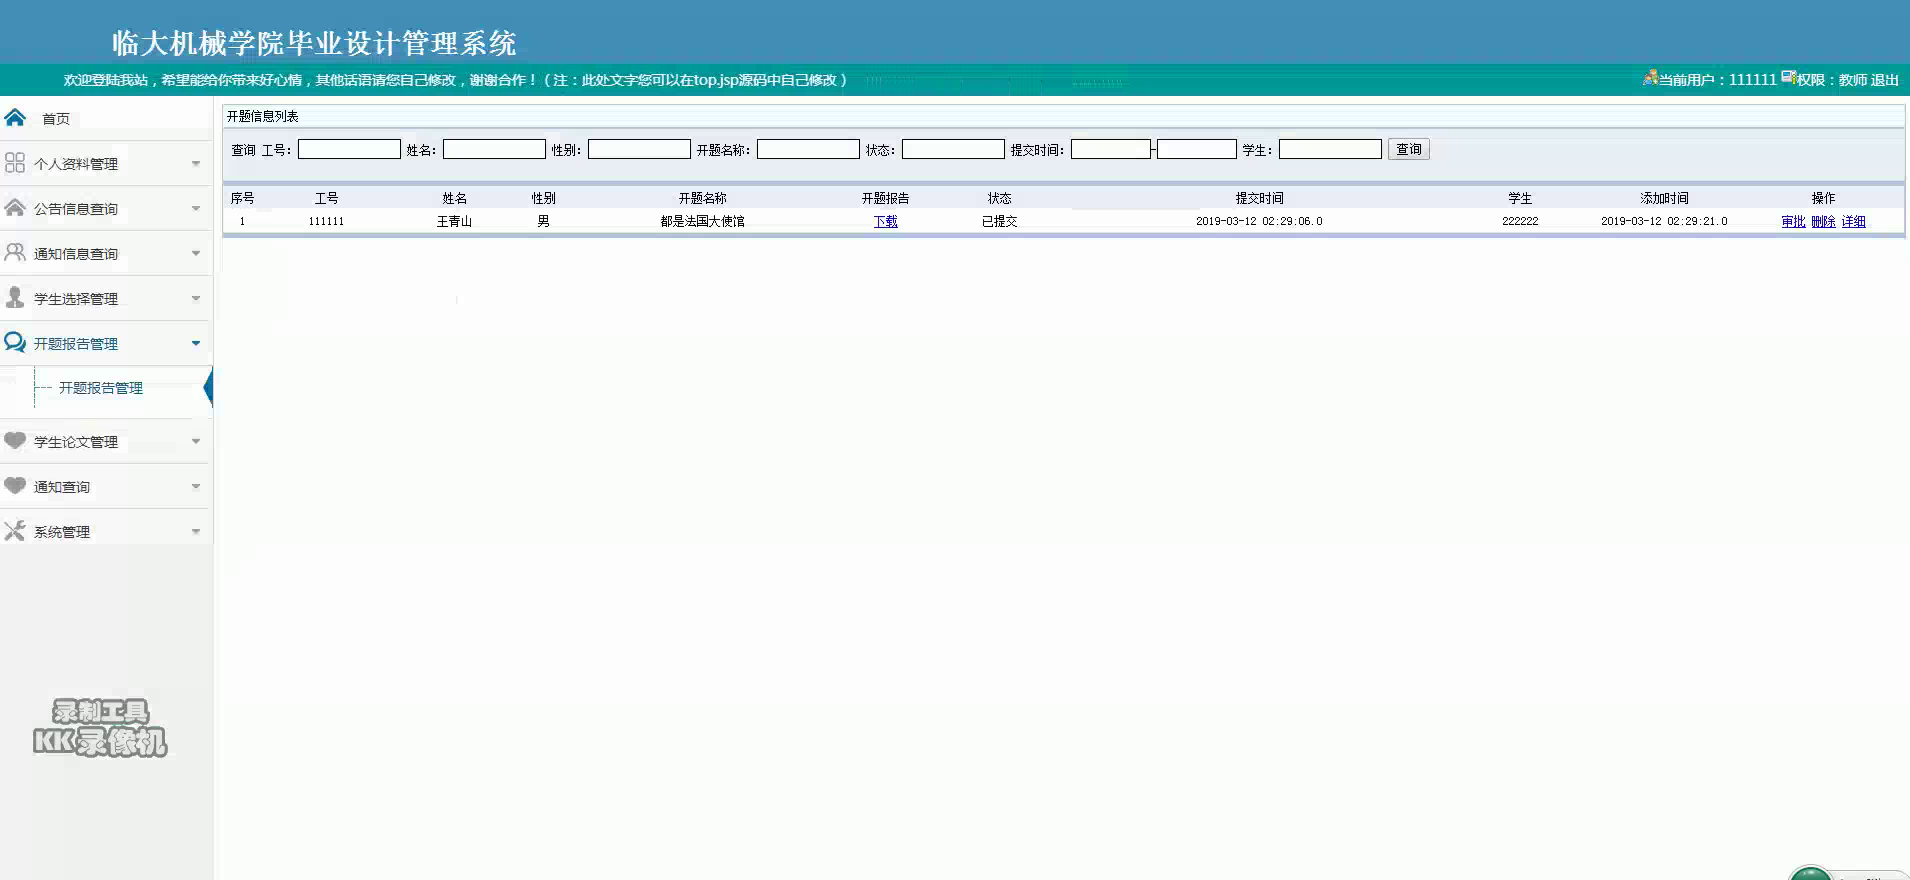Click the heart icon beside 通知查询
Screen dimensions: 1910x880
point(15,485)
